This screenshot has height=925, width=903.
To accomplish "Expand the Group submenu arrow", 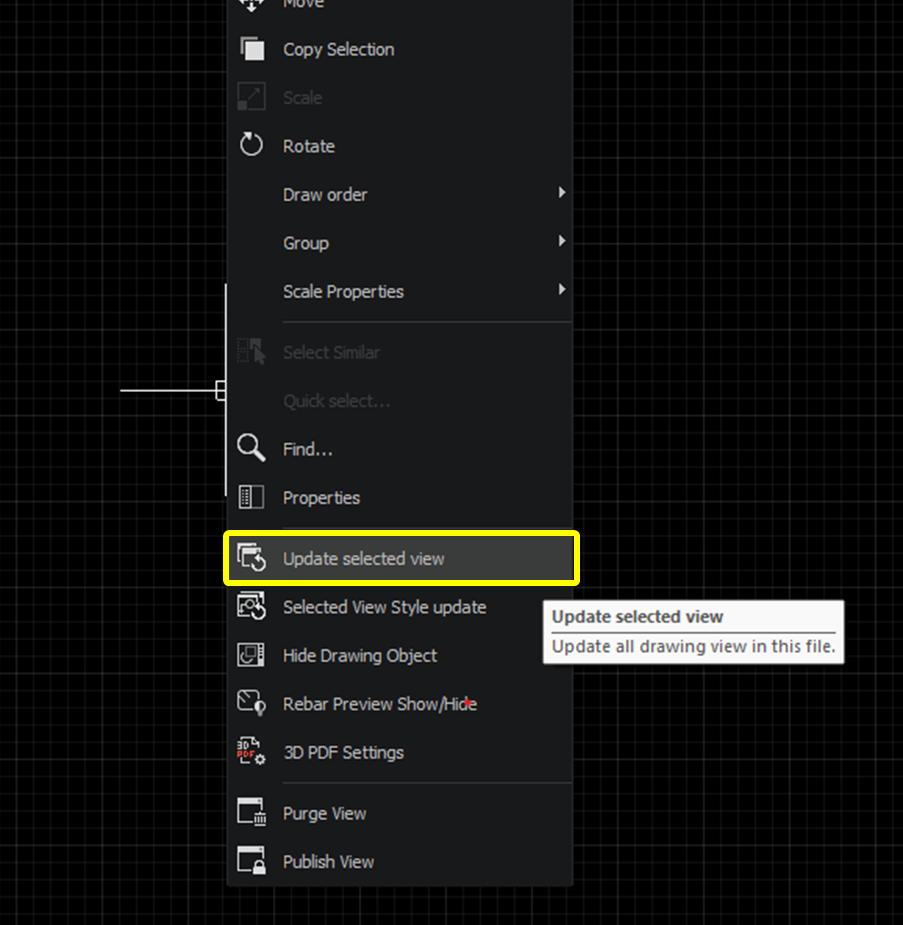I will tap(562, 242).
